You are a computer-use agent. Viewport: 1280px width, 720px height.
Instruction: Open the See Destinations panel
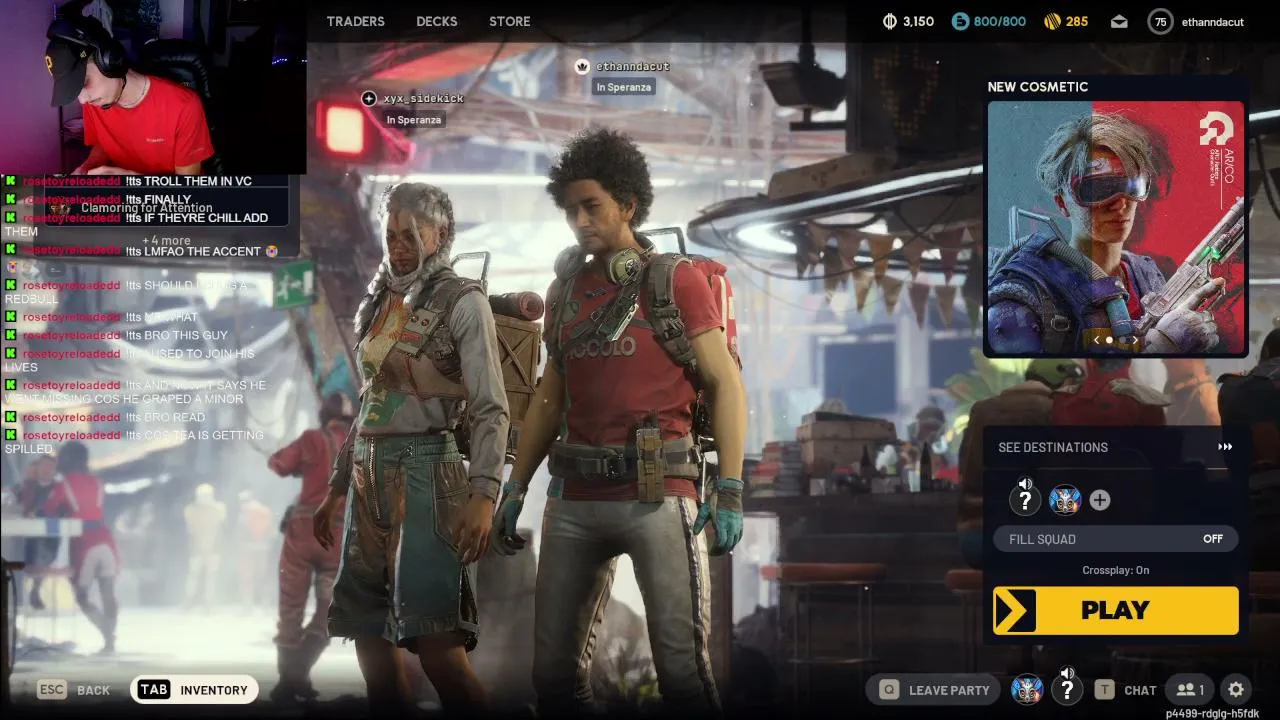click(x=1116, y=447)
